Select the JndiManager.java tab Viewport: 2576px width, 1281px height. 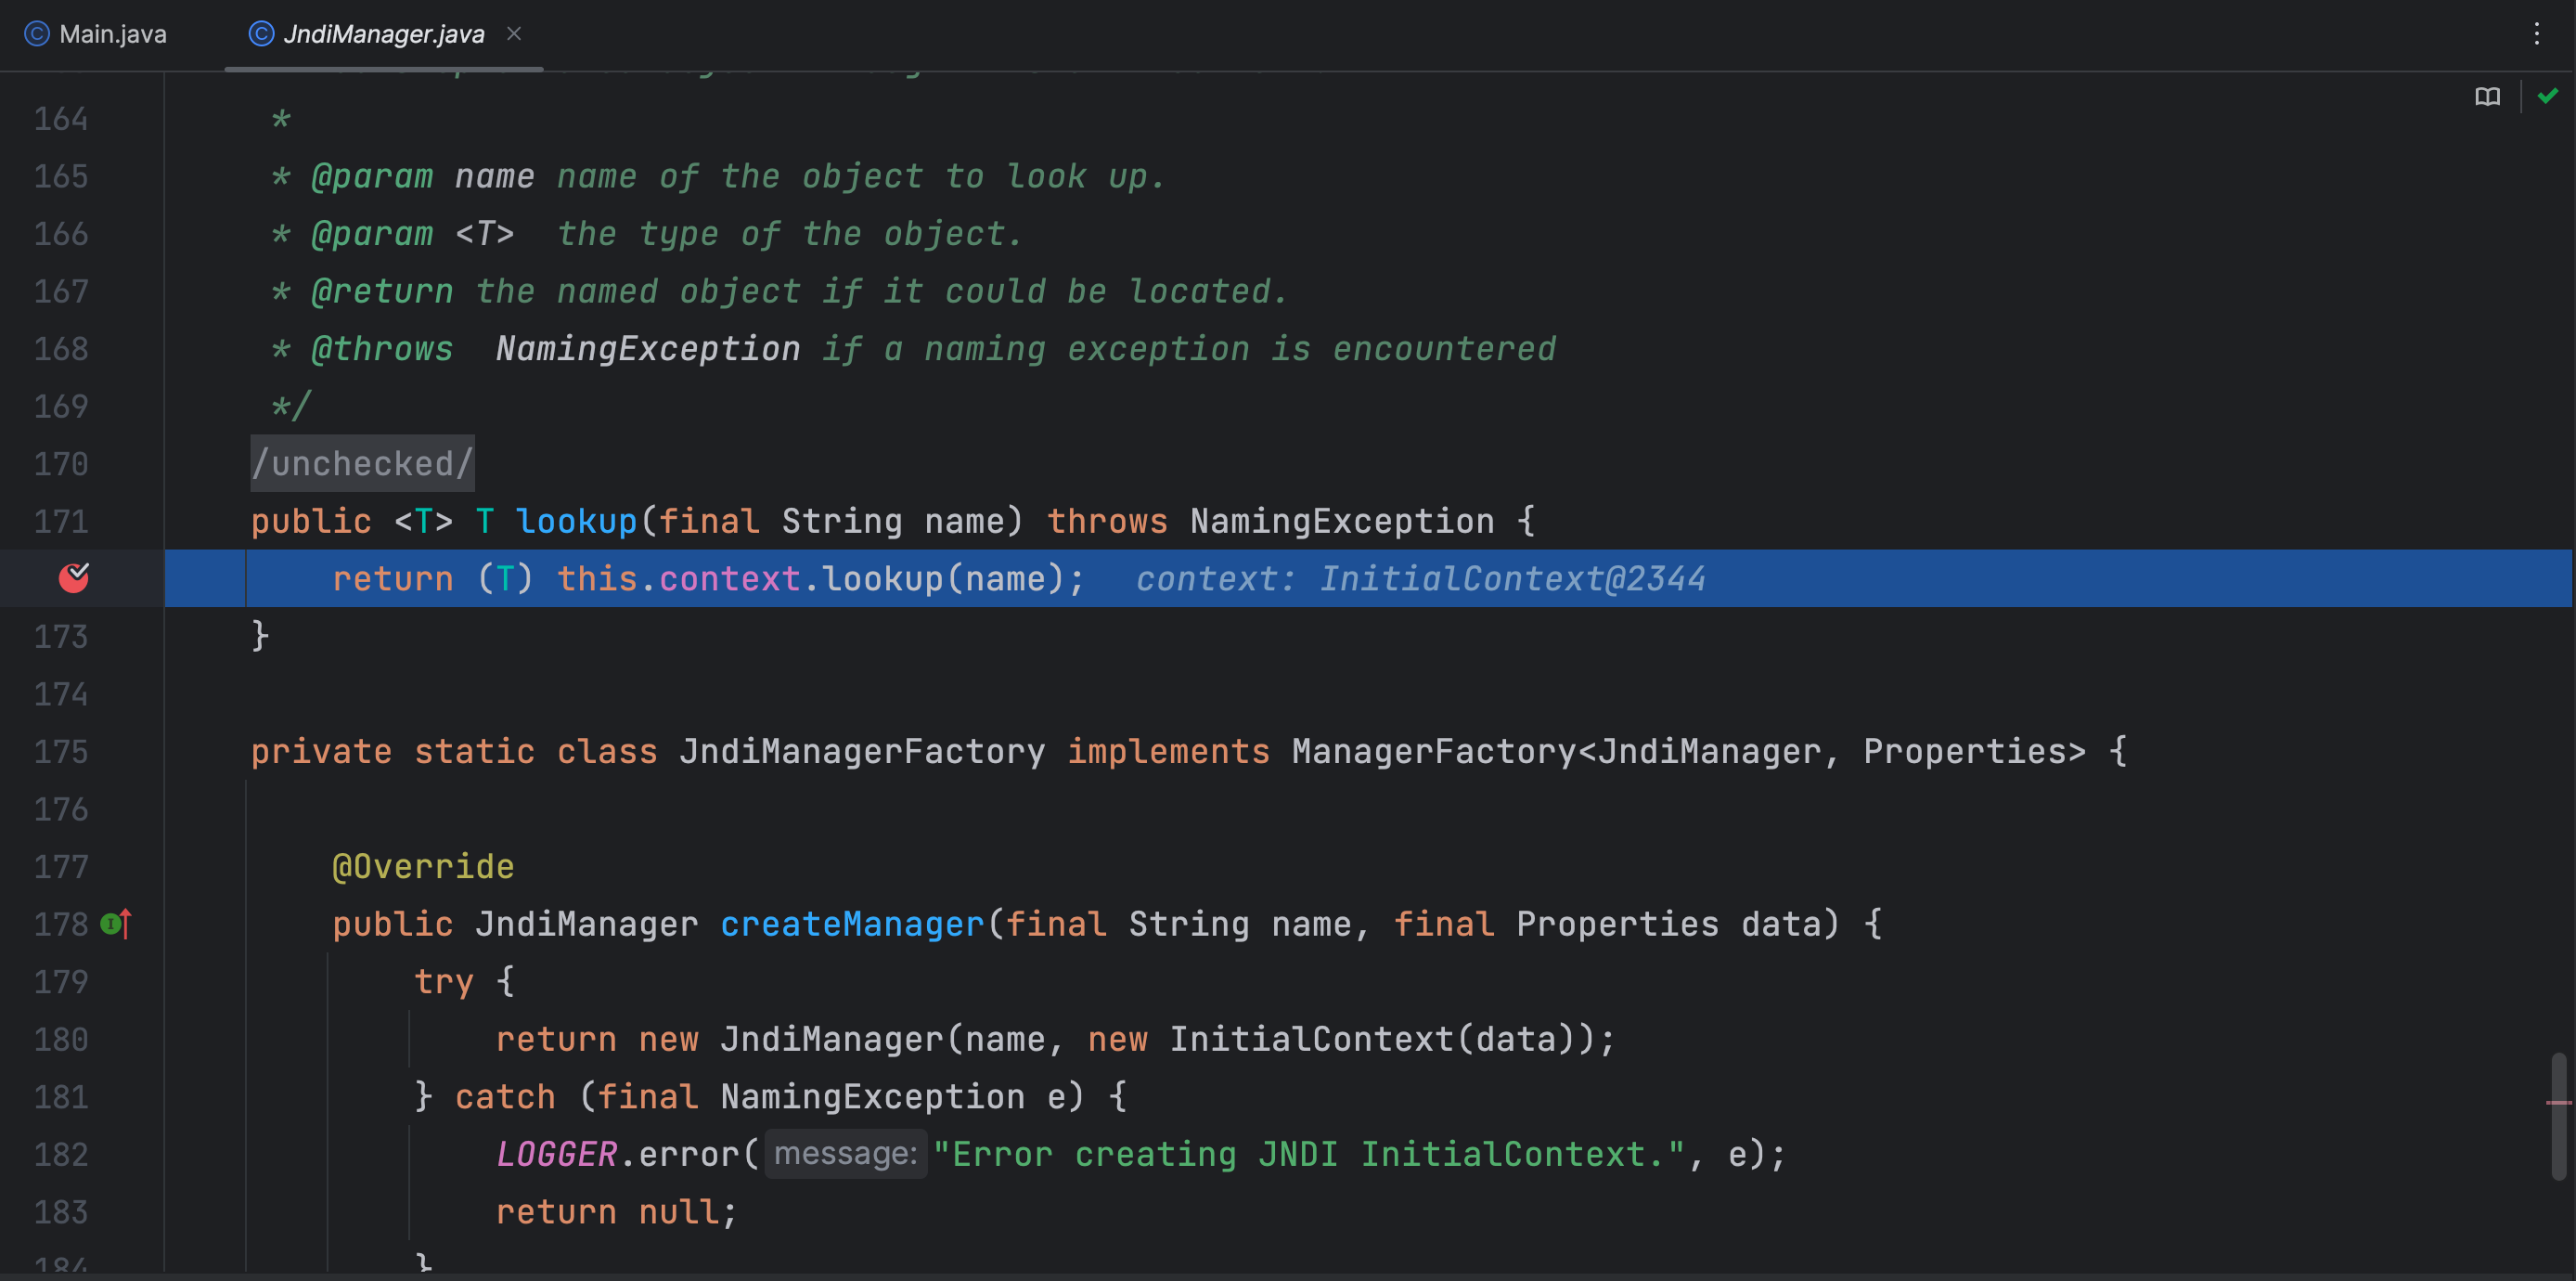click(383, 34)
